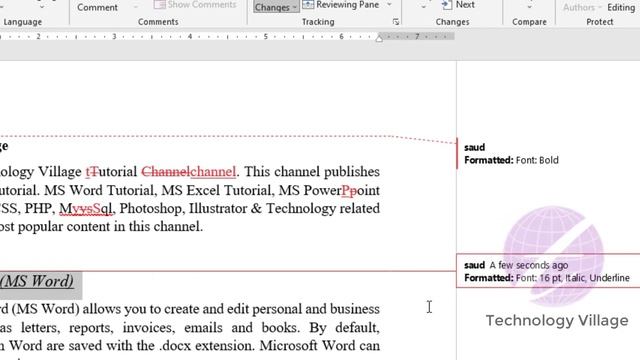This screenshot has height=360, width=640.
Task: Click '.docx' in the last paragraph line
Action: pos(176,346)
